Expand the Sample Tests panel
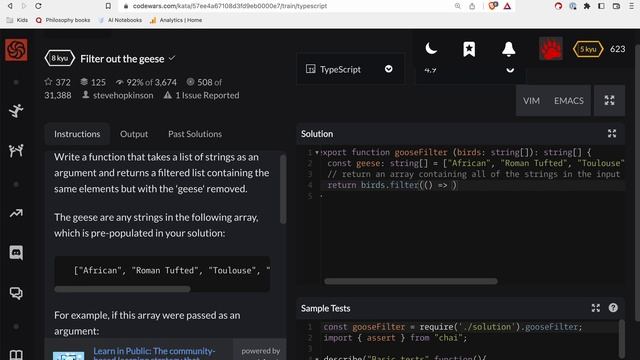Viewport: 640px width, 360px height. point(596,308)
